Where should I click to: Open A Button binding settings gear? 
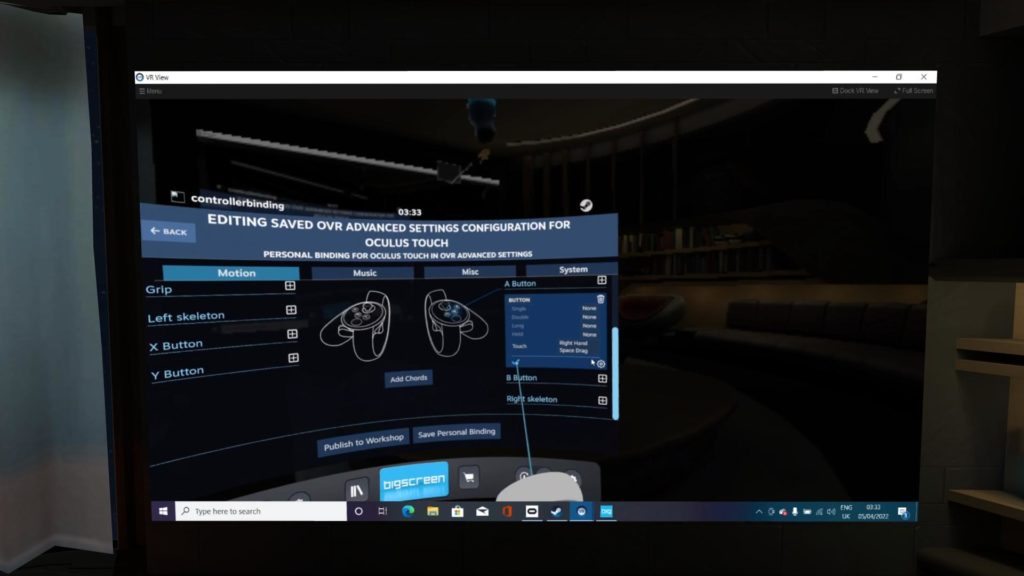(601, 364)
